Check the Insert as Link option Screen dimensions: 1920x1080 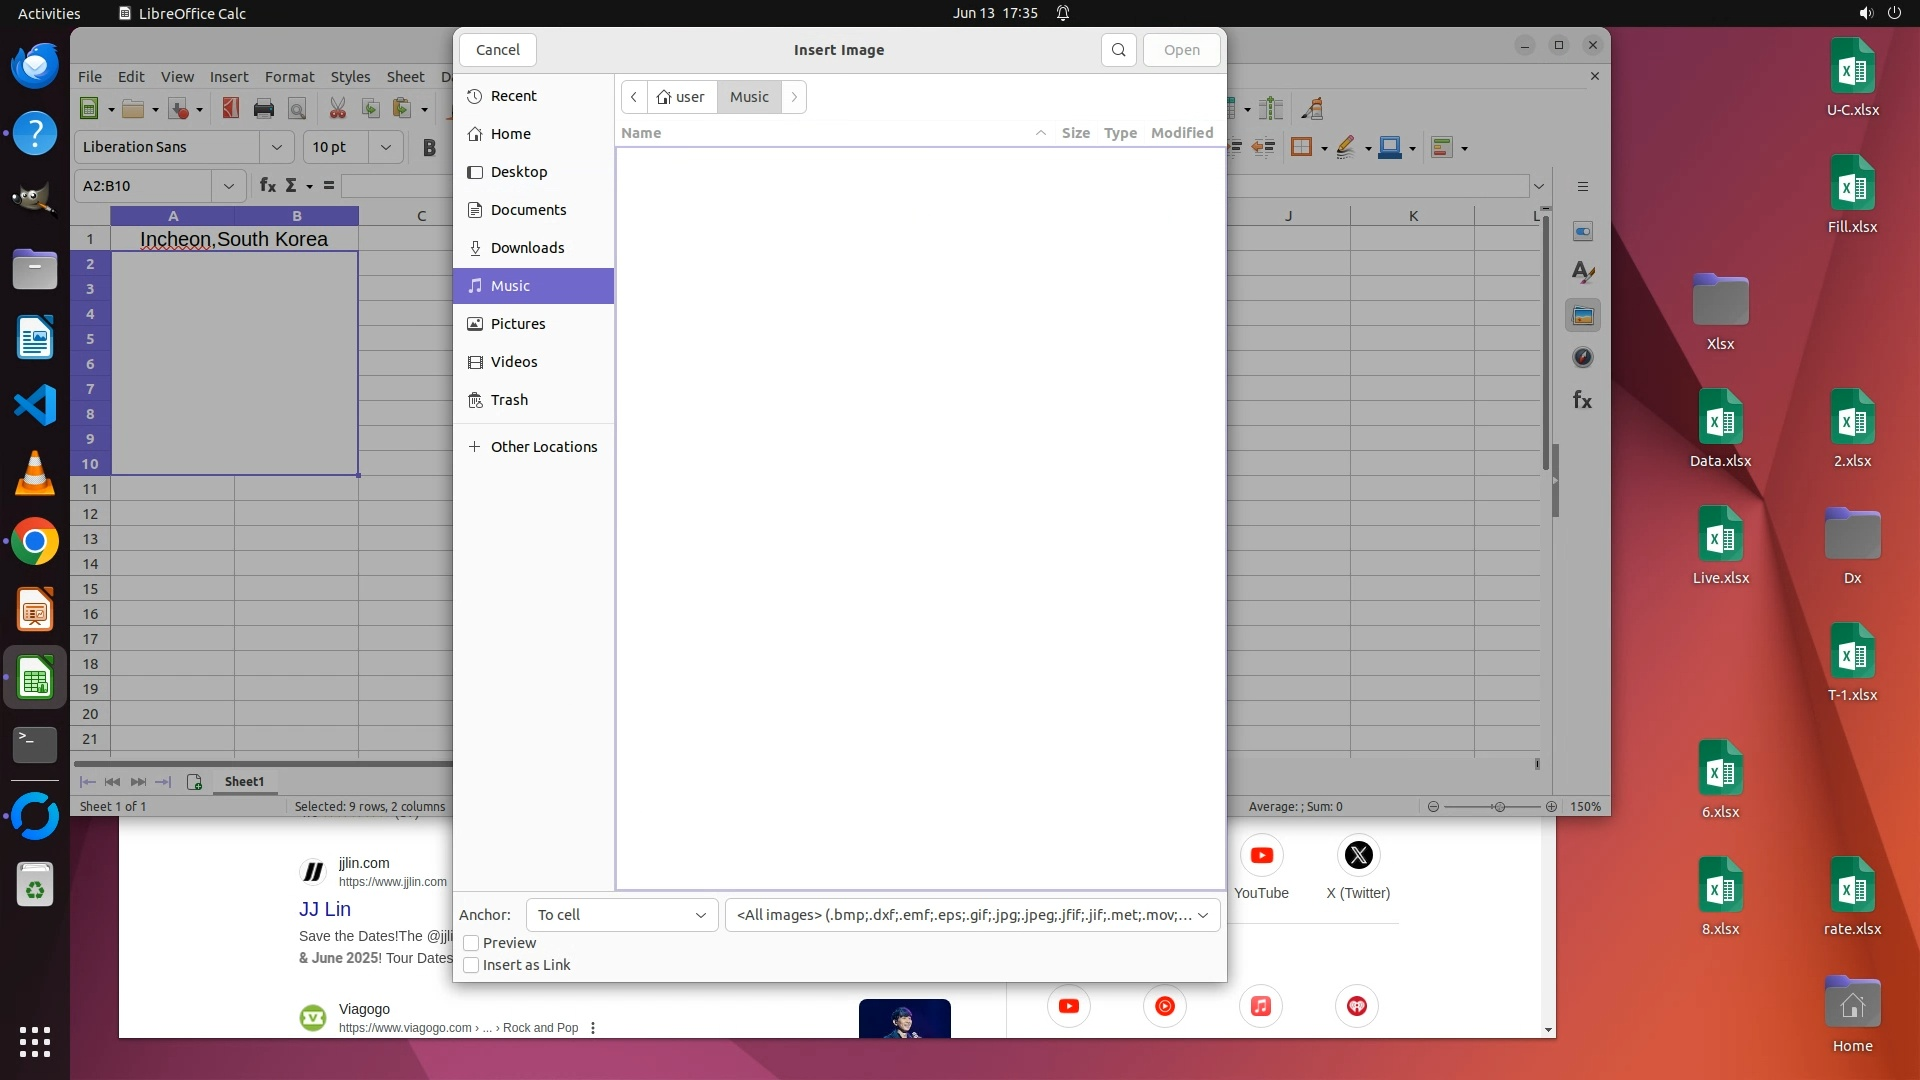coord(471,965)
